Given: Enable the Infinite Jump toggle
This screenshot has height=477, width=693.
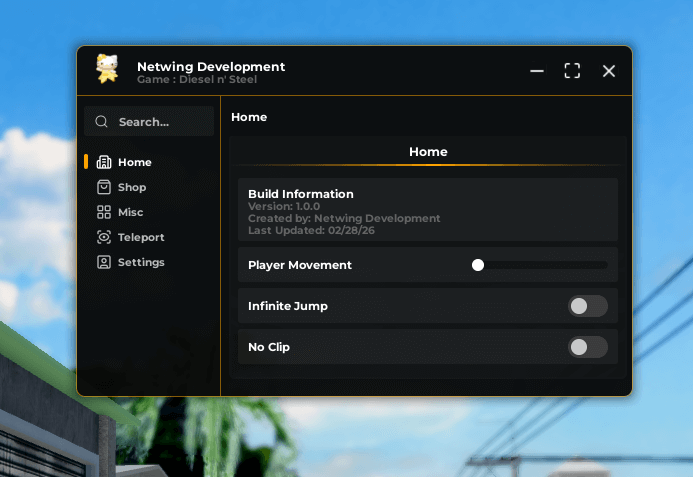Looking at the screenshot, I should tap(588, 306).
